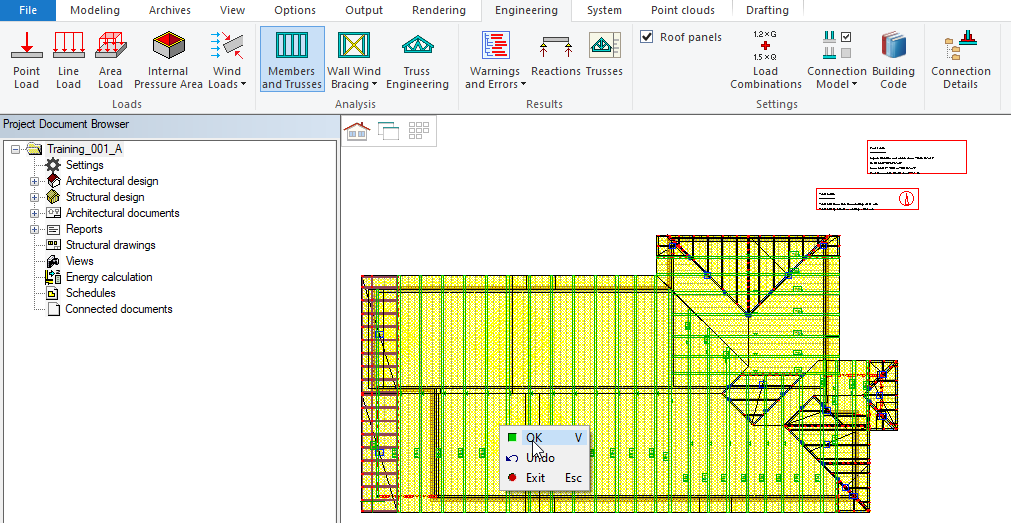1011x523 pixels.
Task: Click the Internal Pressure Area icon
Action: pyautogui.click(x=168, y=47)
